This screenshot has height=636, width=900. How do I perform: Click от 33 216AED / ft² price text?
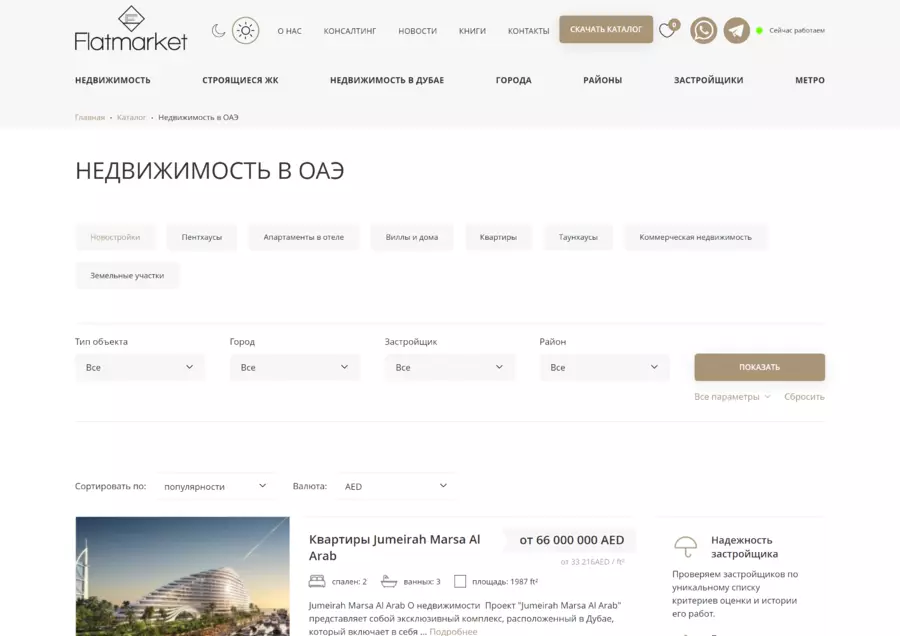(592, 562)
